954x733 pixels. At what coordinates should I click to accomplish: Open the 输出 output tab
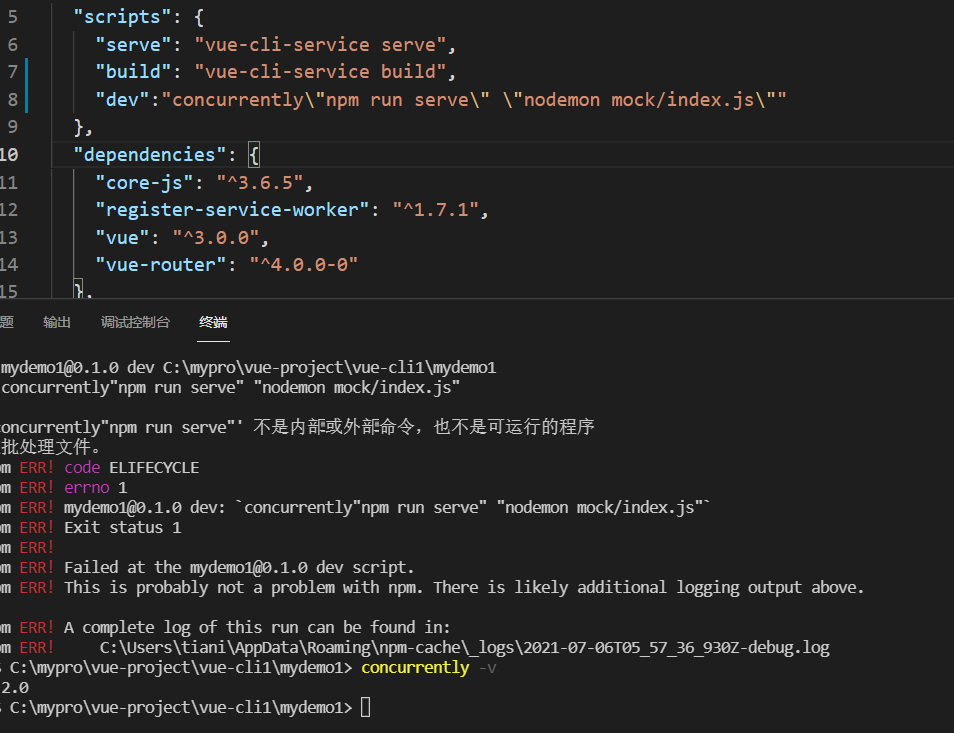coord(57,322)
